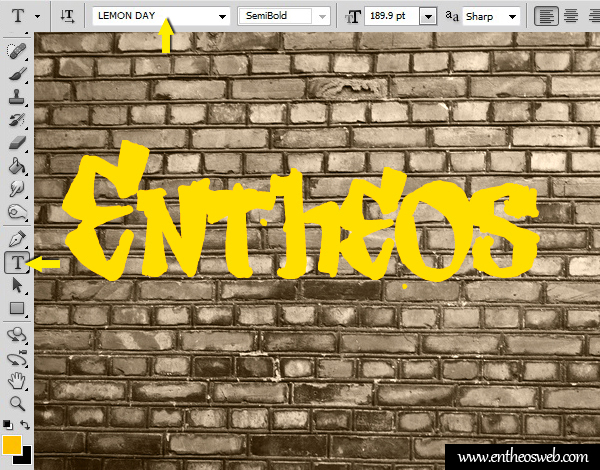Viewport: 600px width, 470px height.
Task: Select the Clone Stamp tool
Action: tap(16, 98)
